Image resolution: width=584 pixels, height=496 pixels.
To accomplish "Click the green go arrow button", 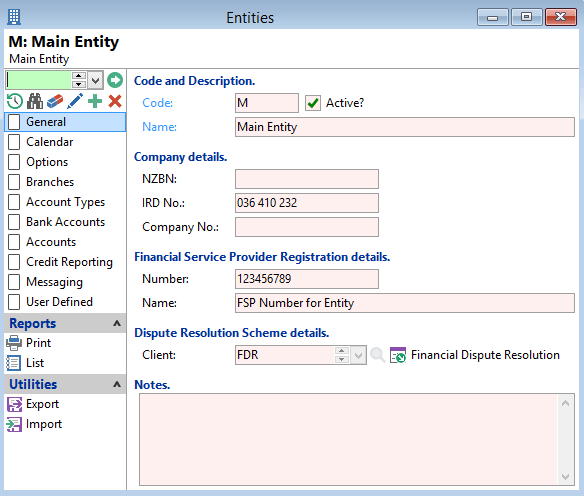I will pyautogui.click(x=115, y=80).
